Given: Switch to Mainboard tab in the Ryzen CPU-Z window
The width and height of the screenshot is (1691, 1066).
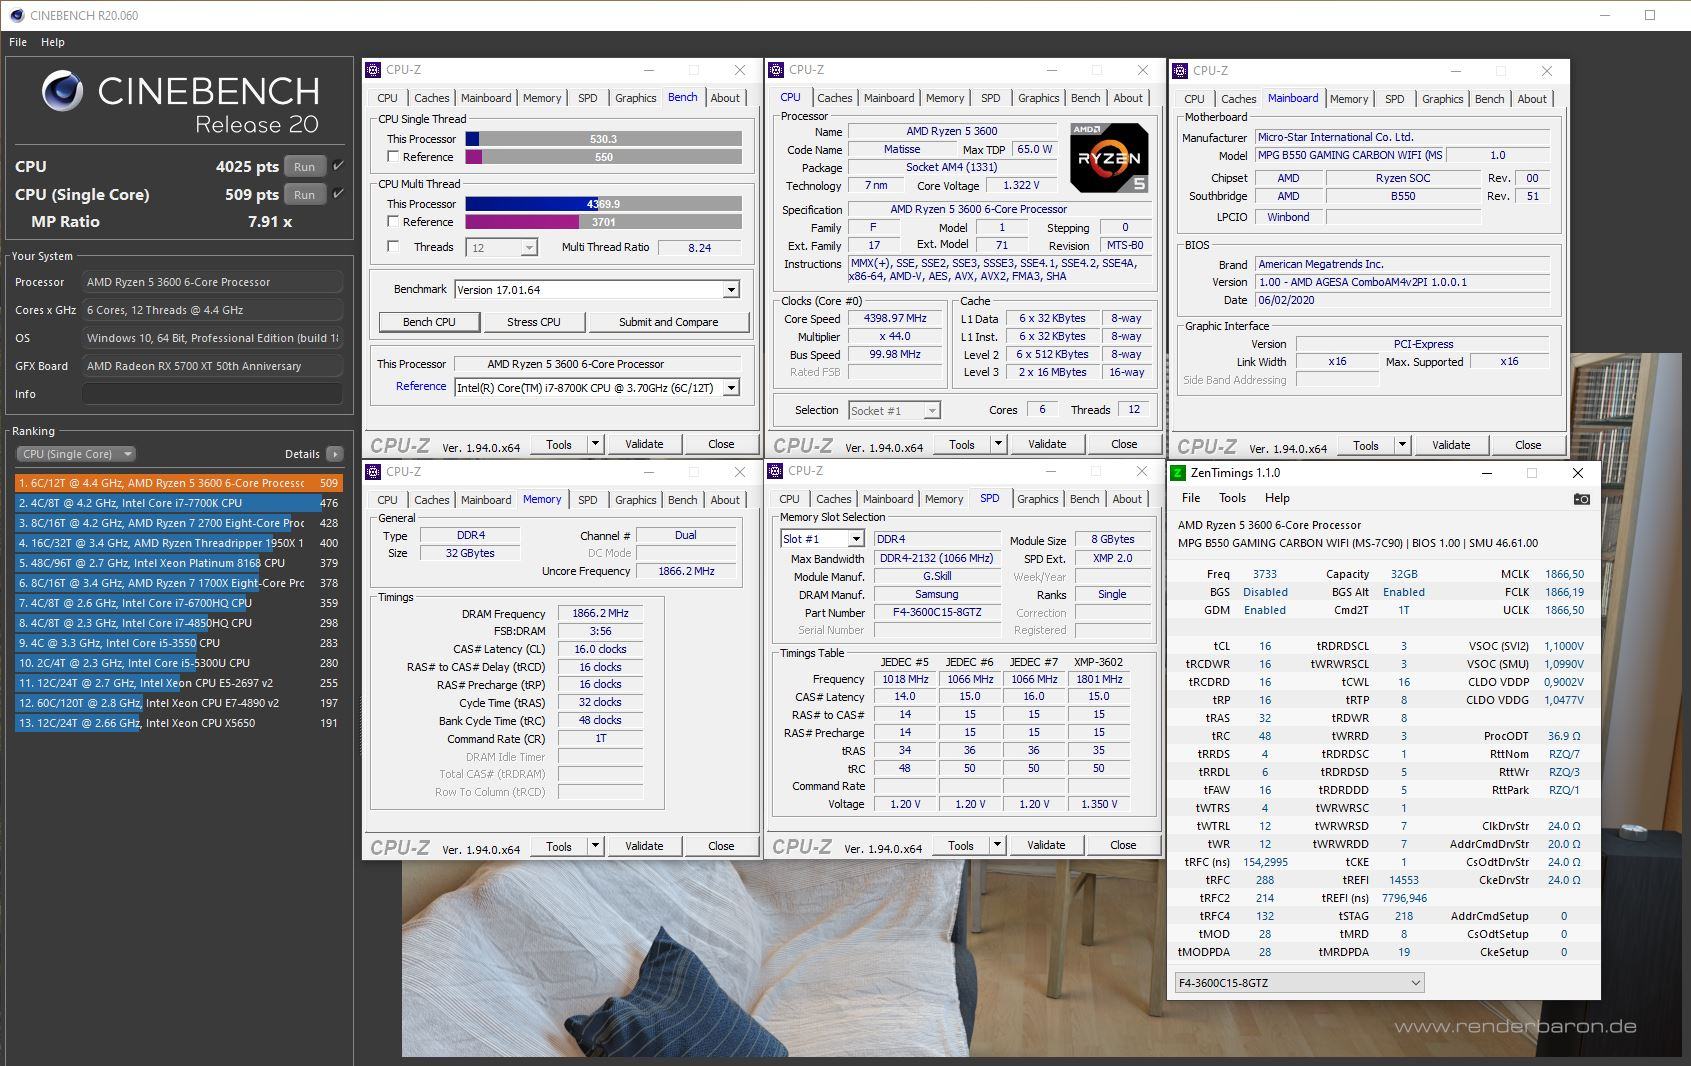Looking at the screenshot, I should 889,98.
